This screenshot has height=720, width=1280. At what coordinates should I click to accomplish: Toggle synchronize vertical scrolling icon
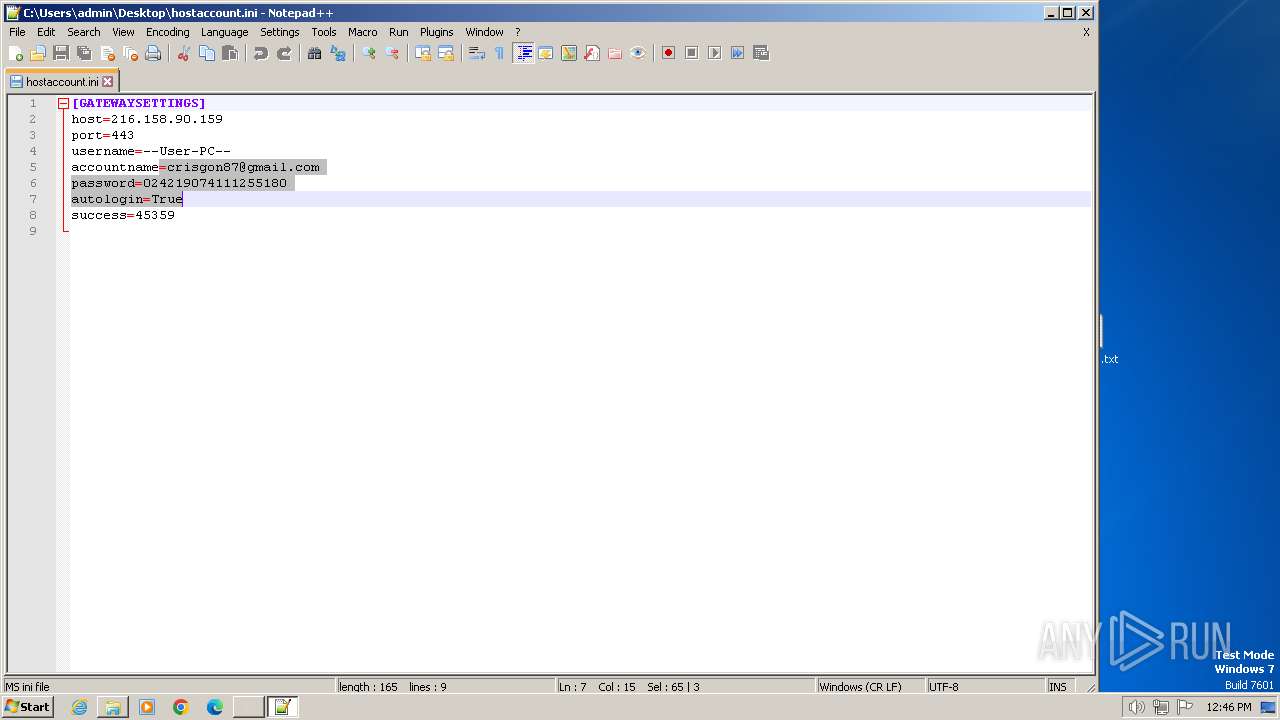[x=423, y=53]
